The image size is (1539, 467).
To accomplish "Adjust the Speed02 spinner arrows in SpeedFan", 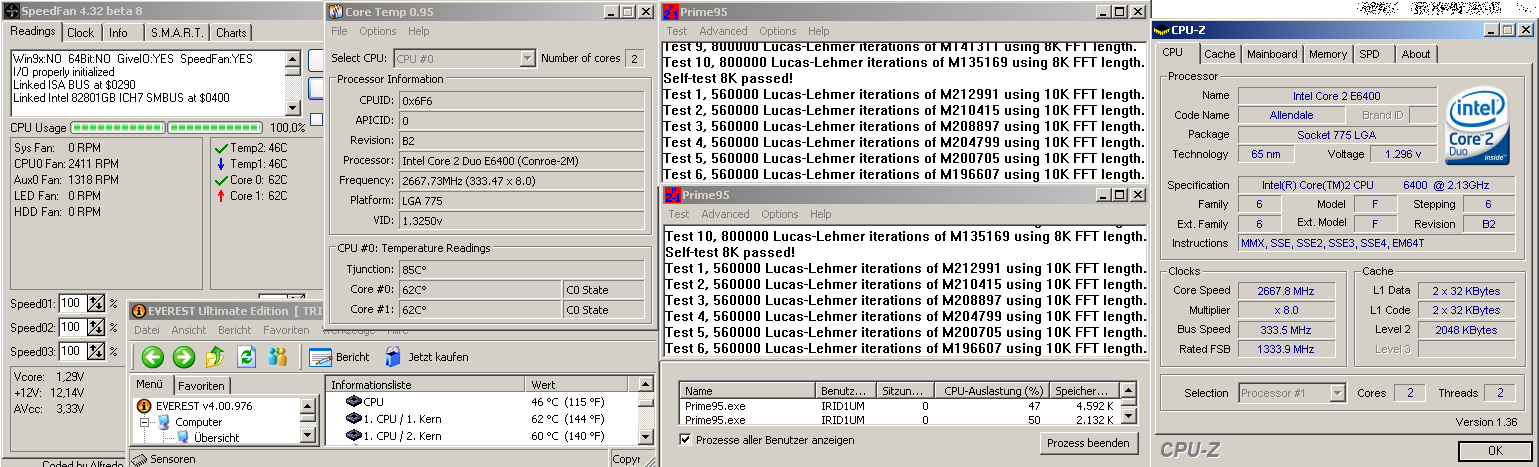I will coord(96,327).
